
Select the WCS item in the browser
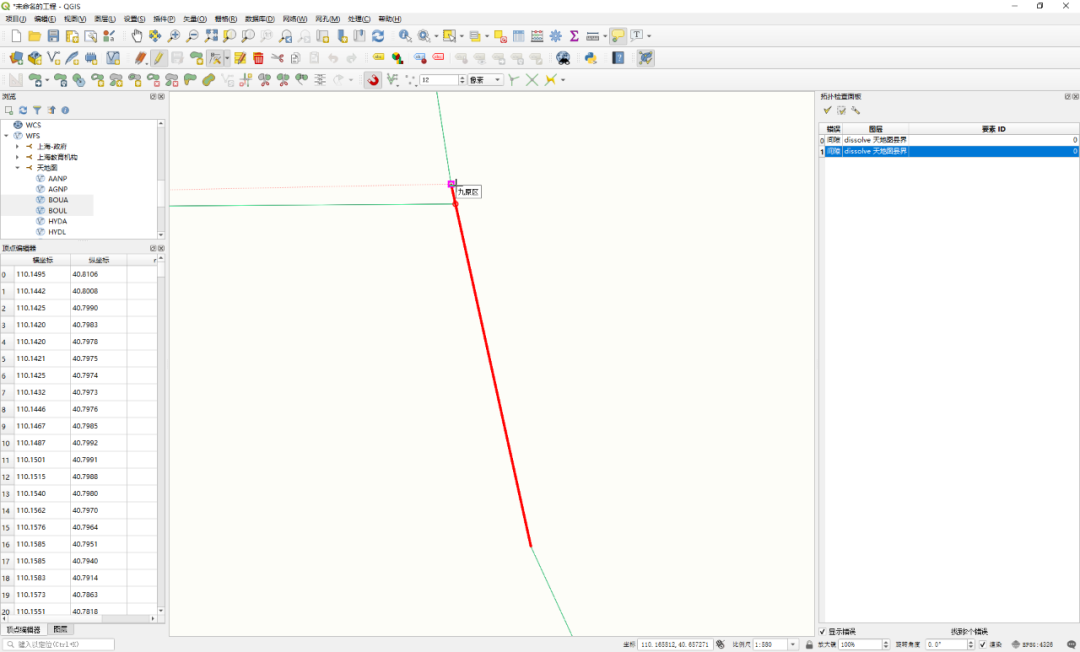click(x=33, y=125)
